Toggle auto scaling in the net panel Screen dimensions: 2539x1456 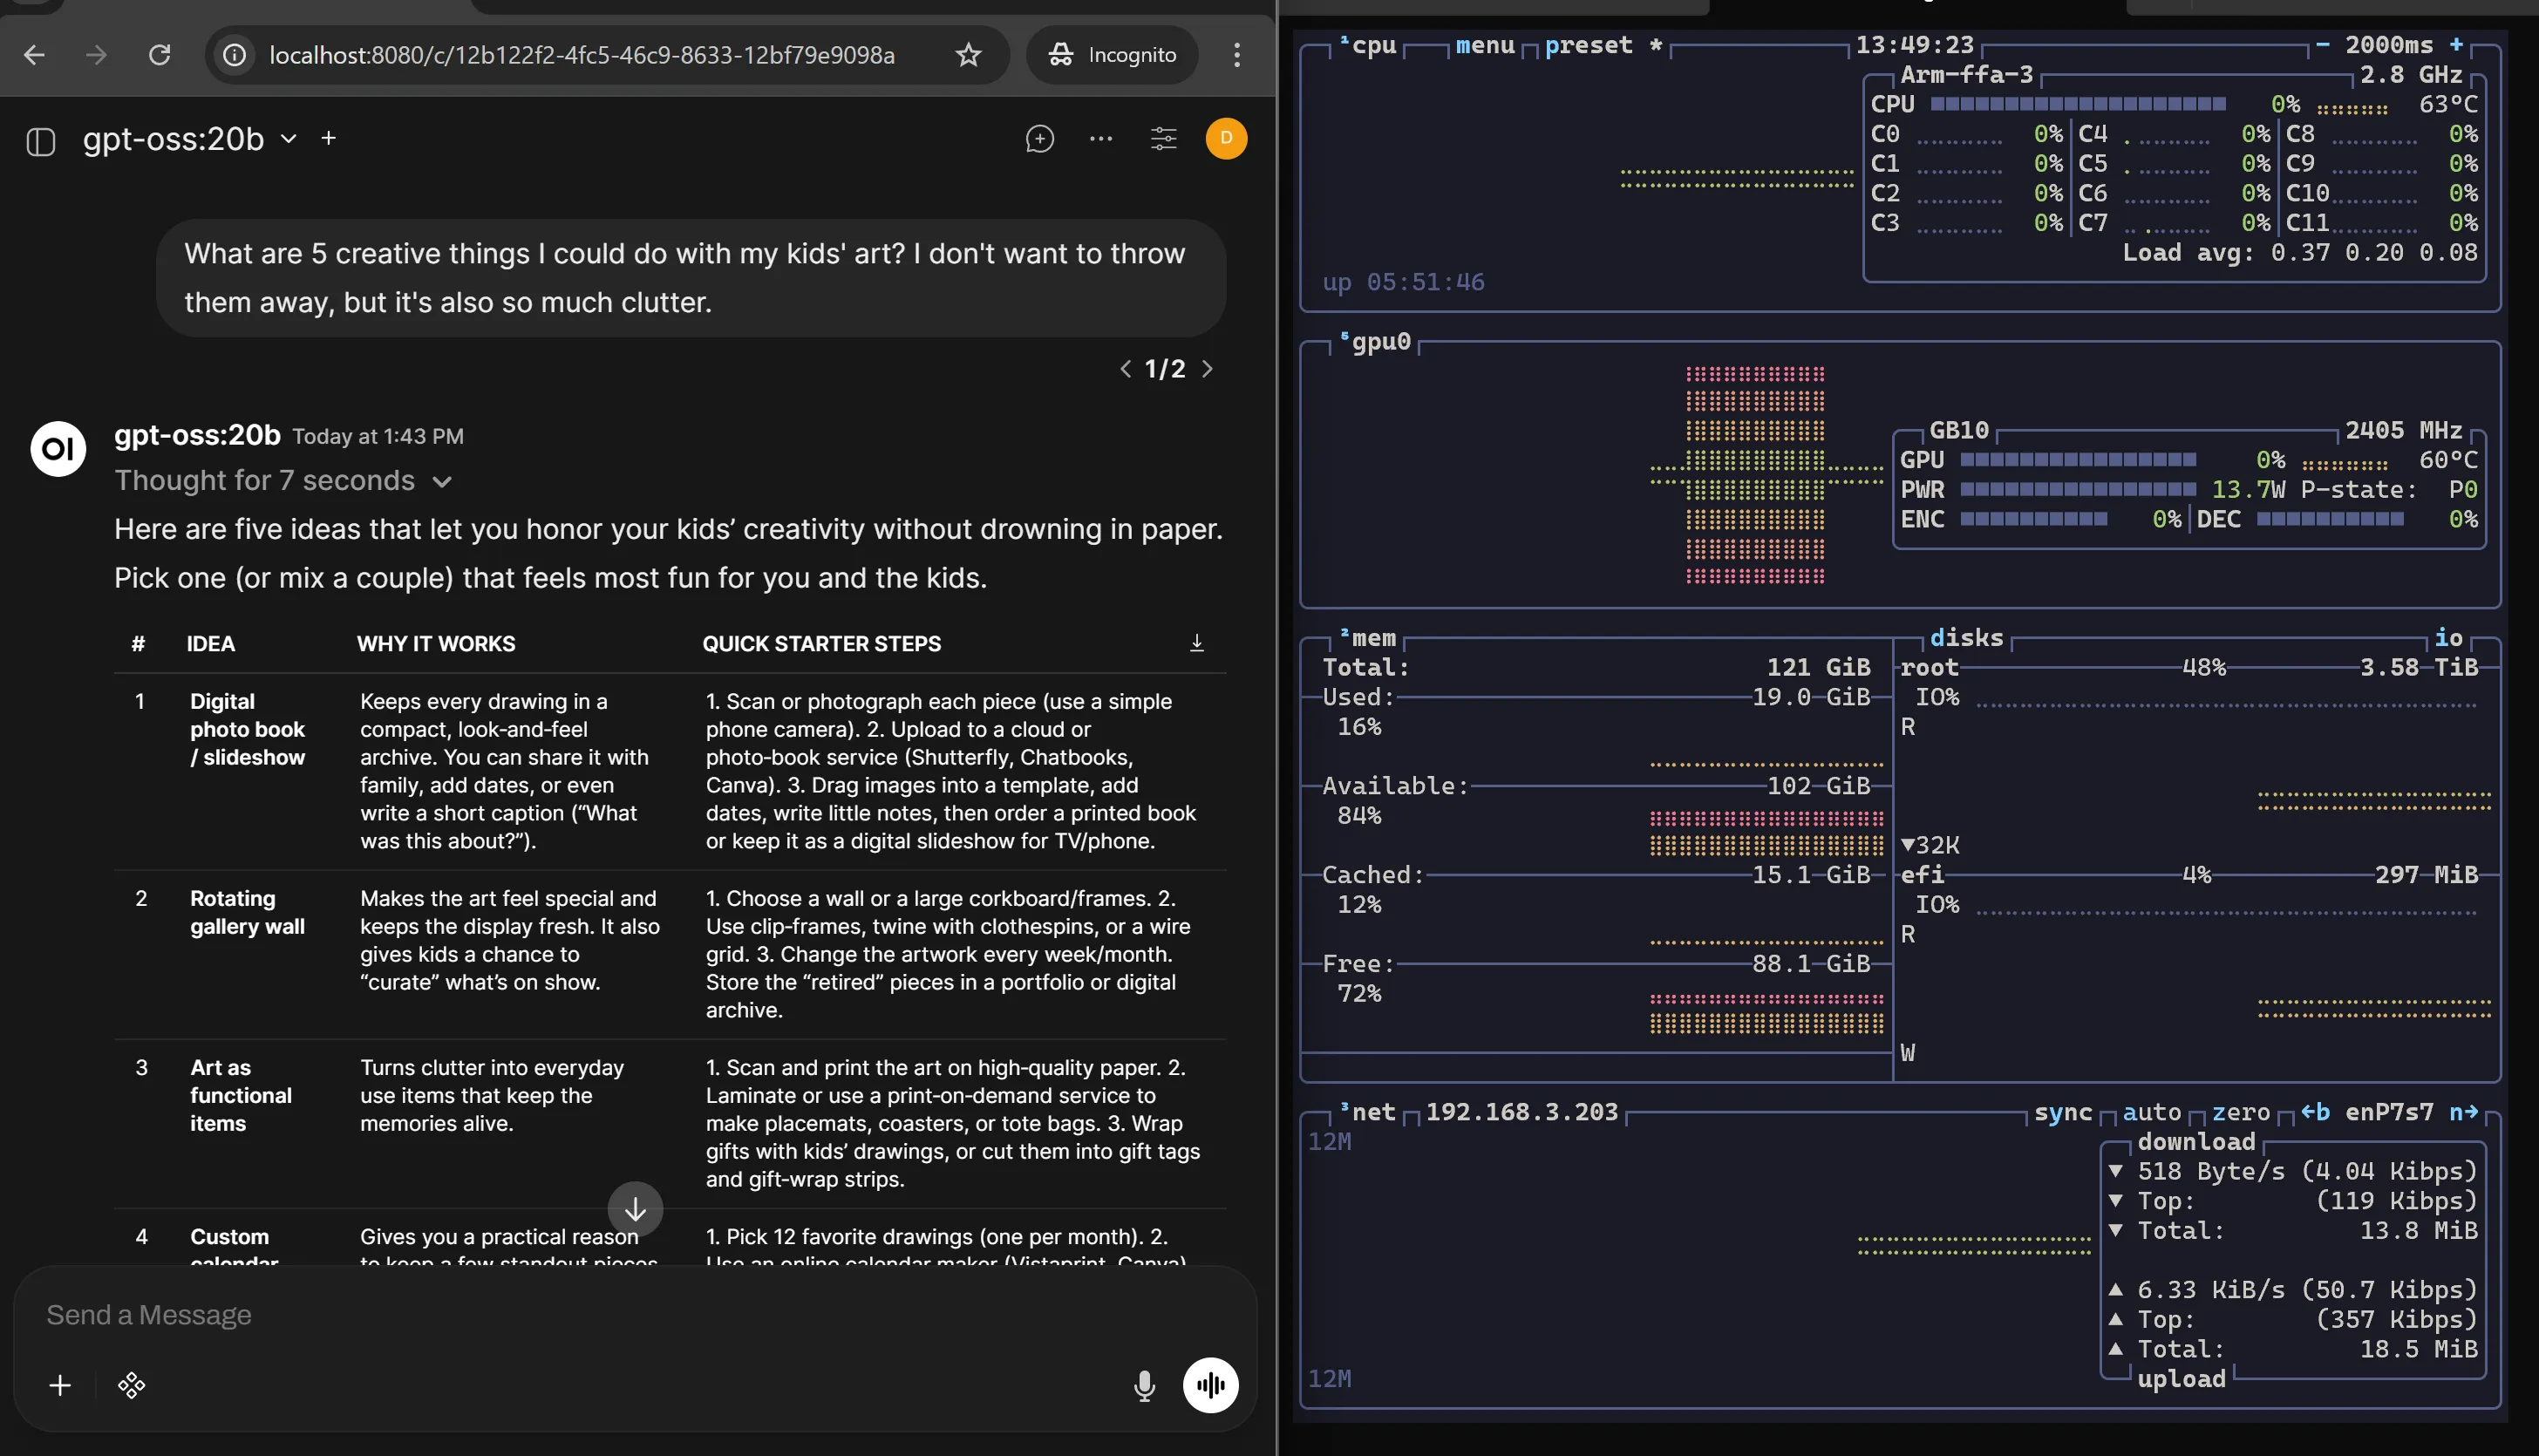pos(2152,1113)
